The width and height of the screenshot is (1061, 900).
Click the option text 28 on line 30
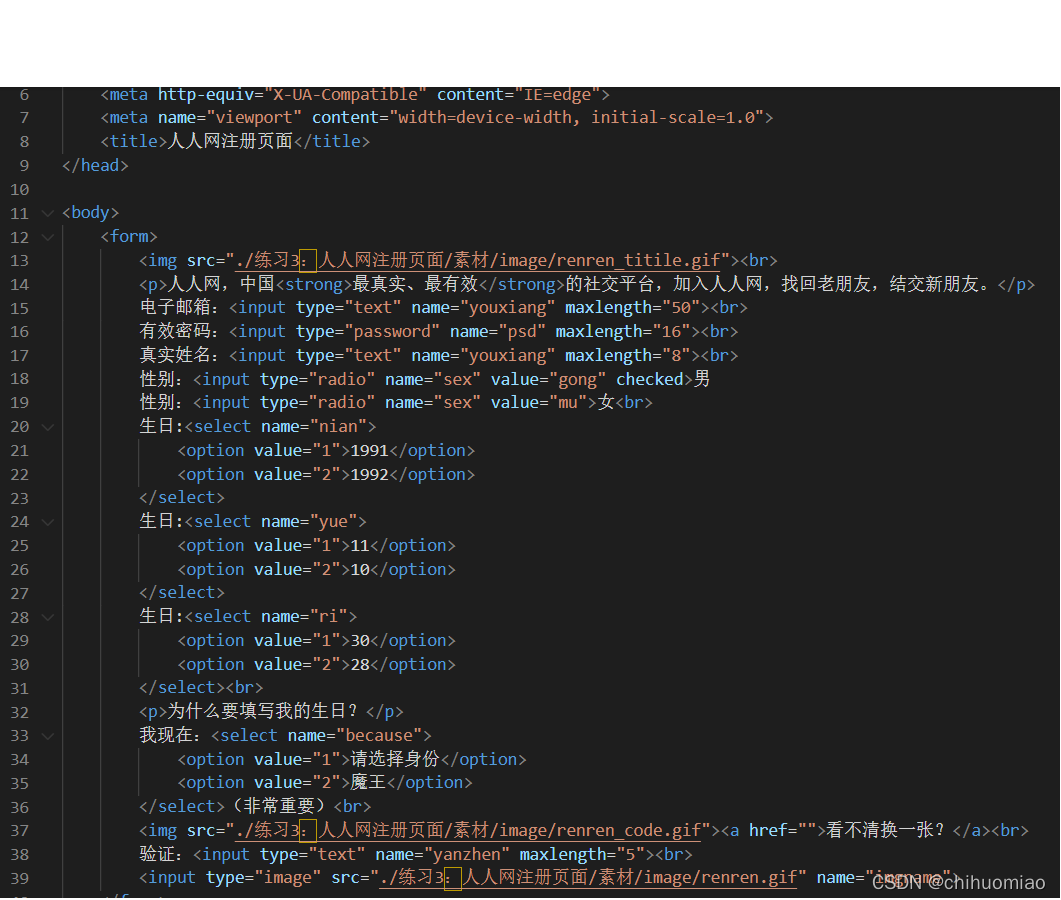(360, 665)
